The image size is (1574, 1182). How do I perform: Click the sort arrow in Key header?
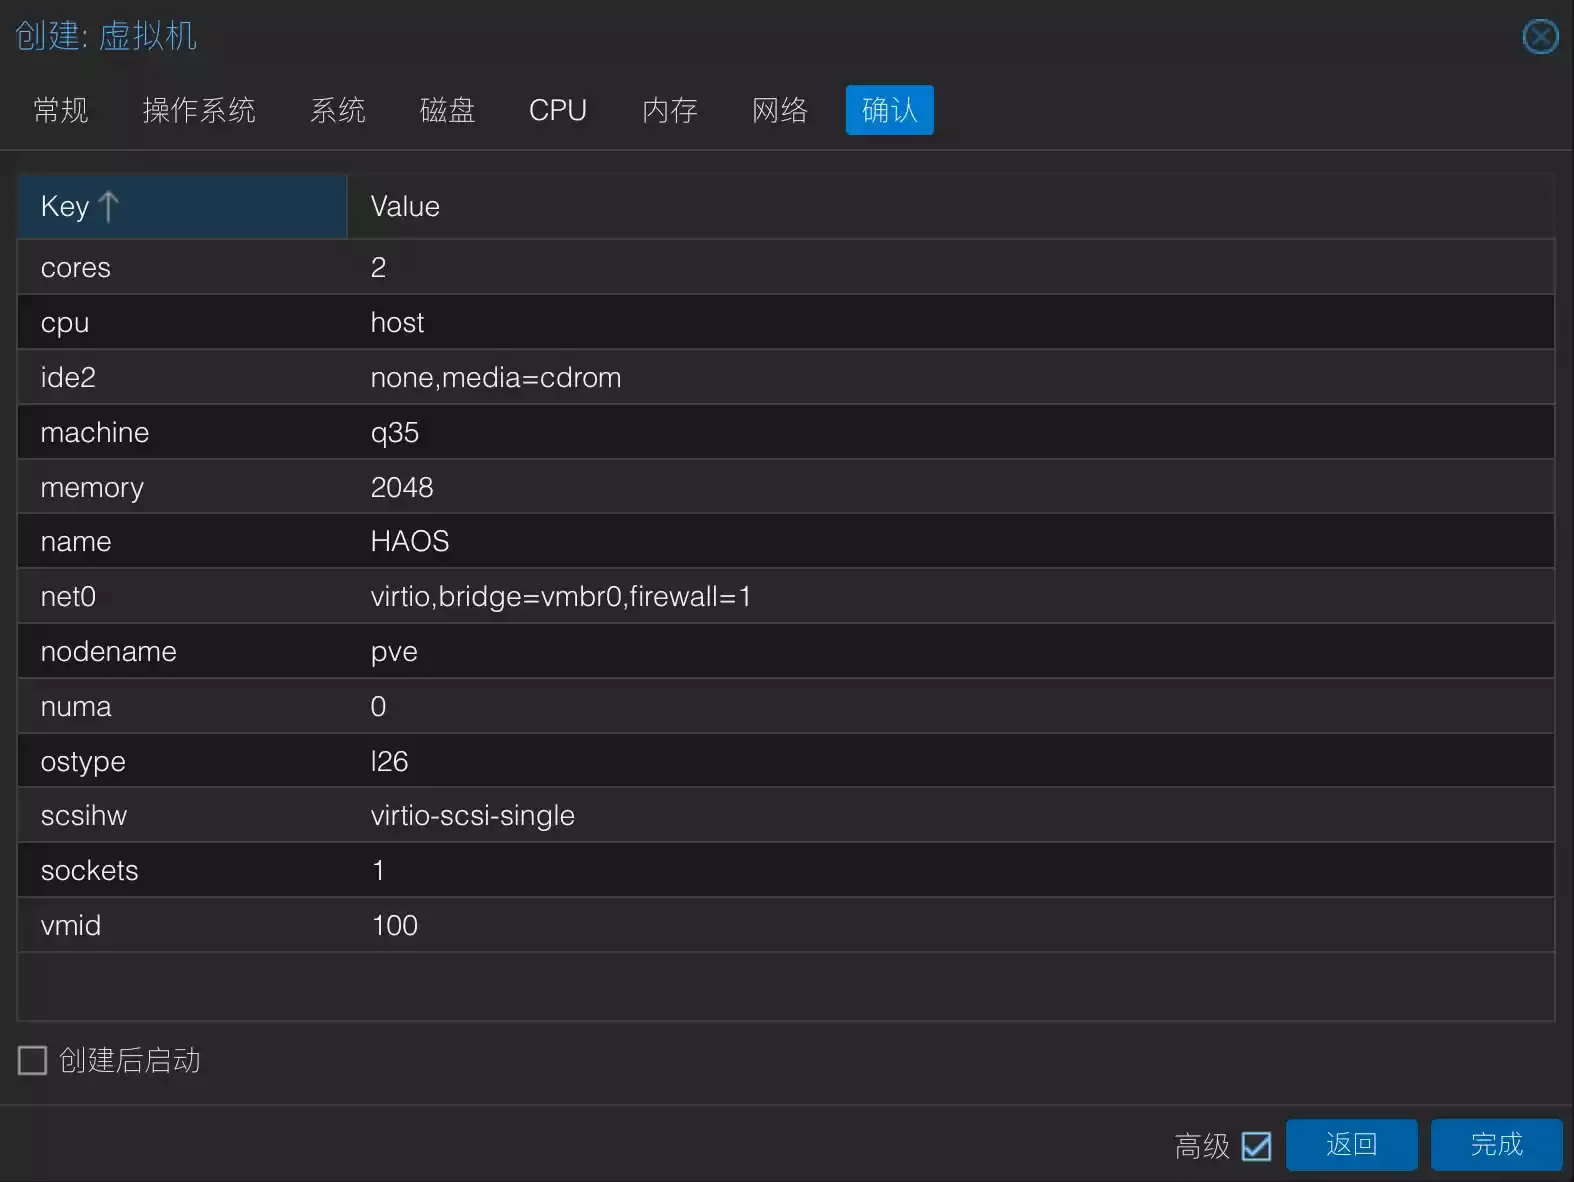(108, 206)
